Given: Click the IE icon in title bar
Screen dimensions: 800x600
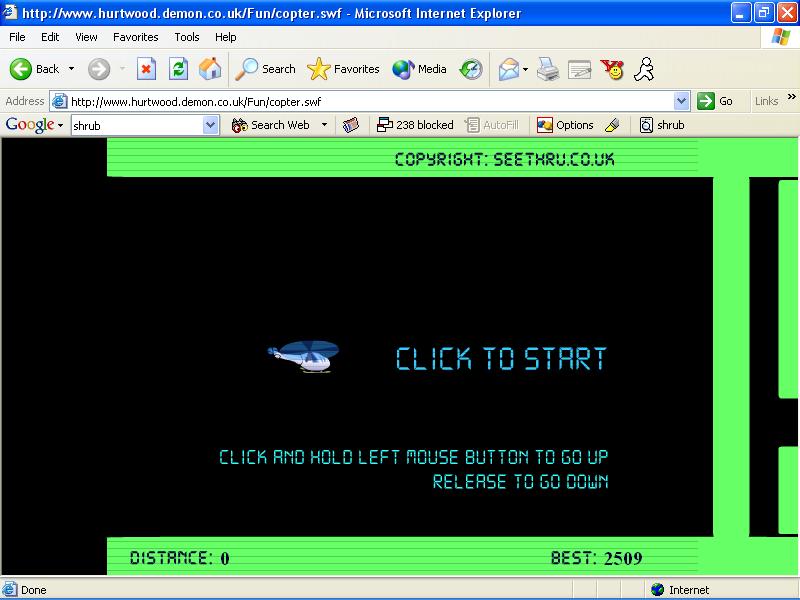Looking at the screenshot, I should pyautogui.click(x=10, y=12).
